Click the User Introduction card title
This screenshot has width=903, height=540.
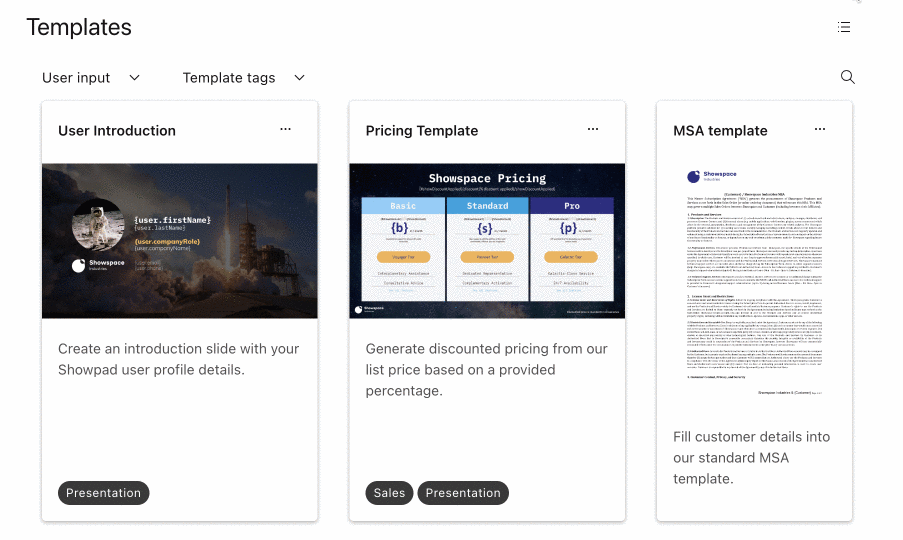coord(117,131)
